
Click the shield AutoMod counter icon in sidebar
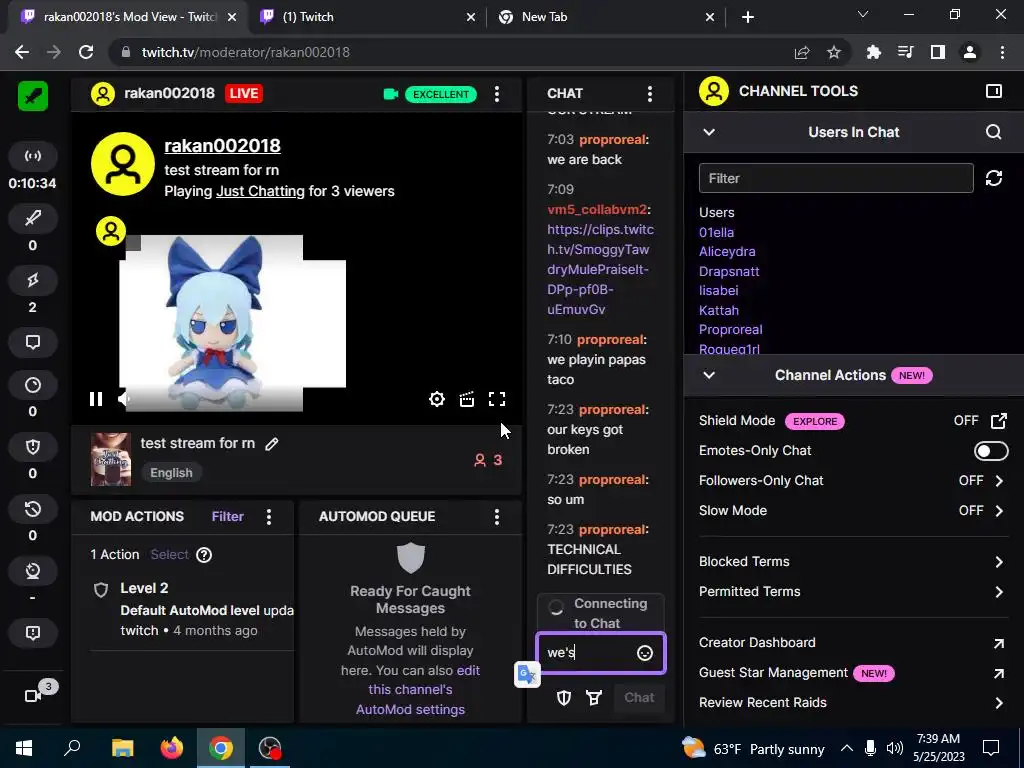(x=33, y=447)
